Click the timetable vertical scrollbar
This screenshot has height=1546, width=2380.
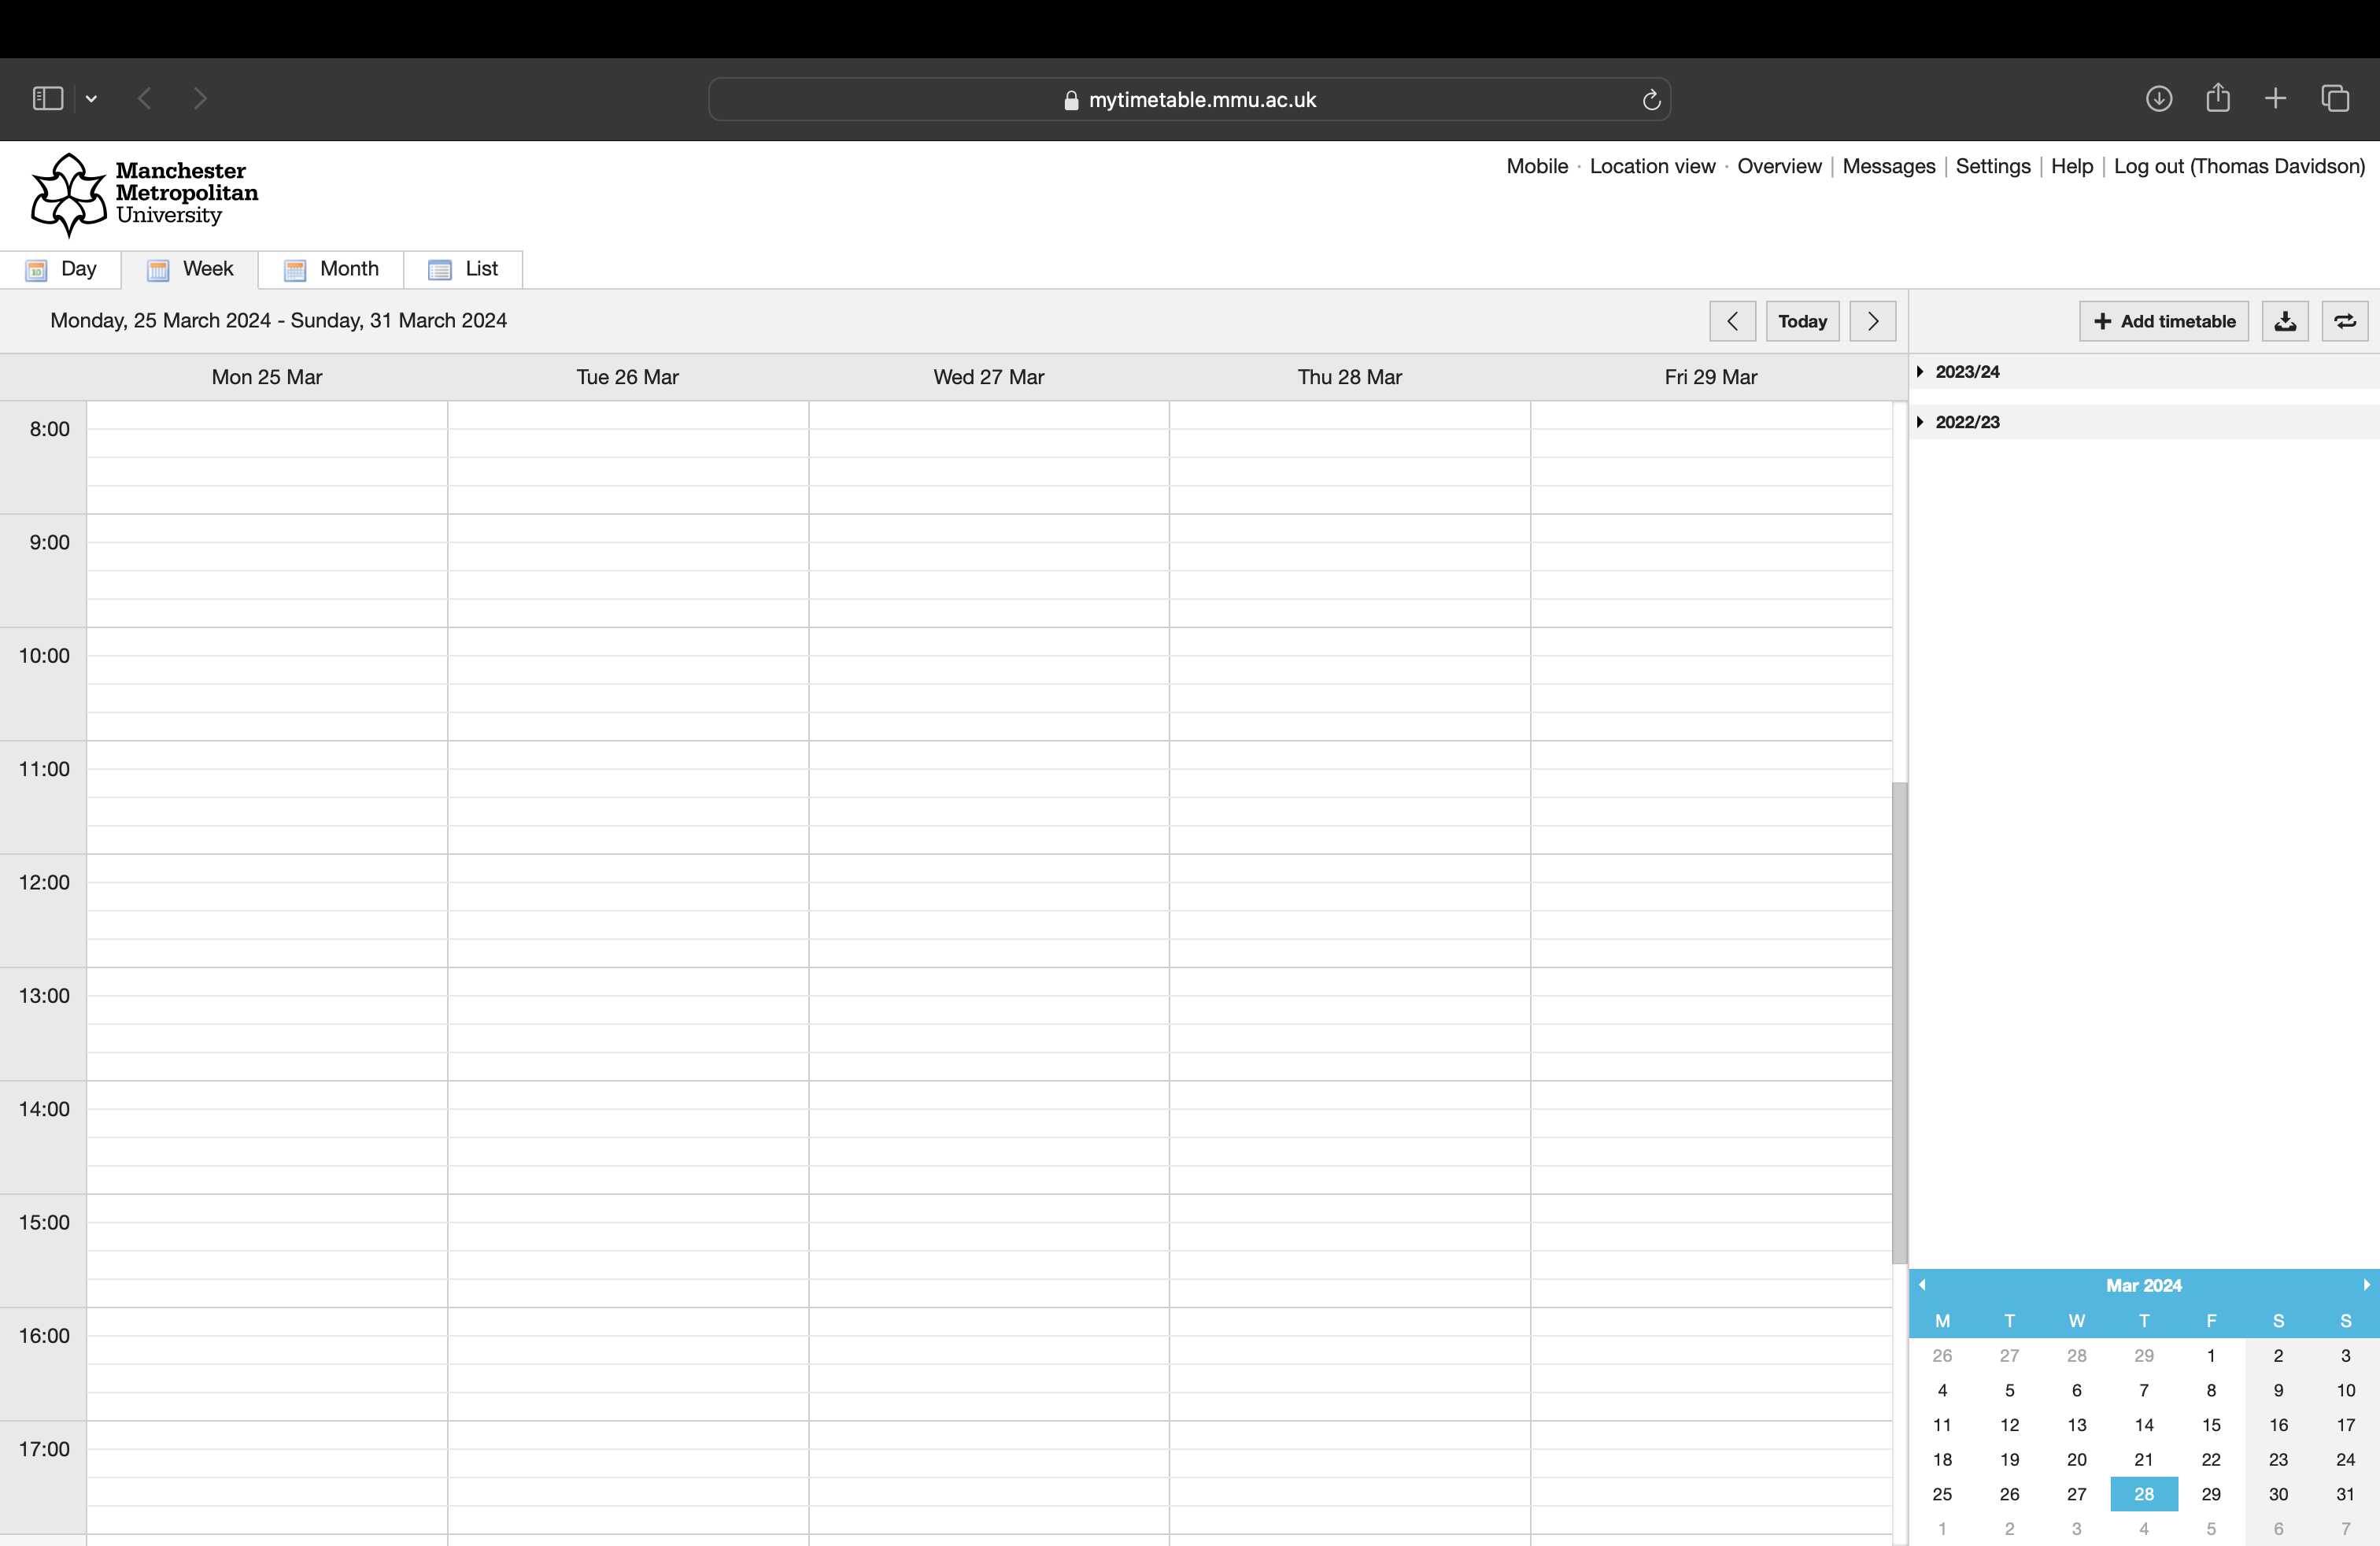[1899, 1022]
